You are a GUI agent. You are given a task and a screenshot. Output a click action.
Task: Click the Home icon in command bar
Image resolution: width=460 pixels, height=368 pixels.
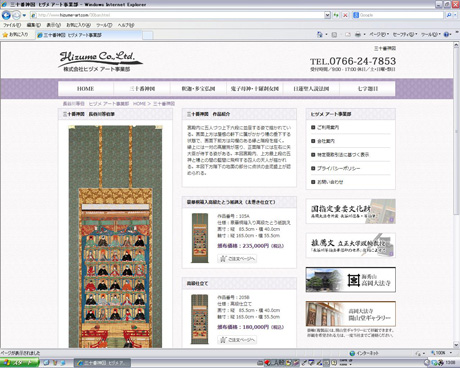(x=320, y=34)
